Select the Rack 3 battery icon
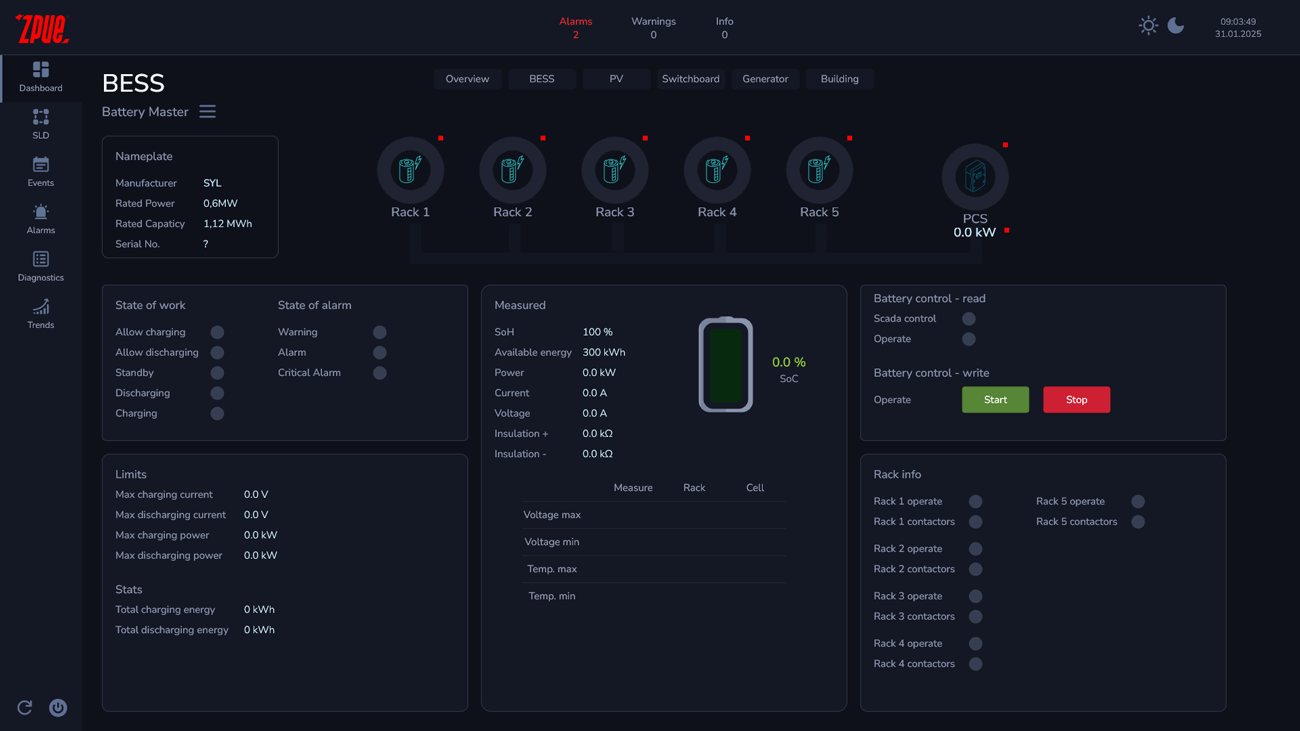 [x=615, y=171]
